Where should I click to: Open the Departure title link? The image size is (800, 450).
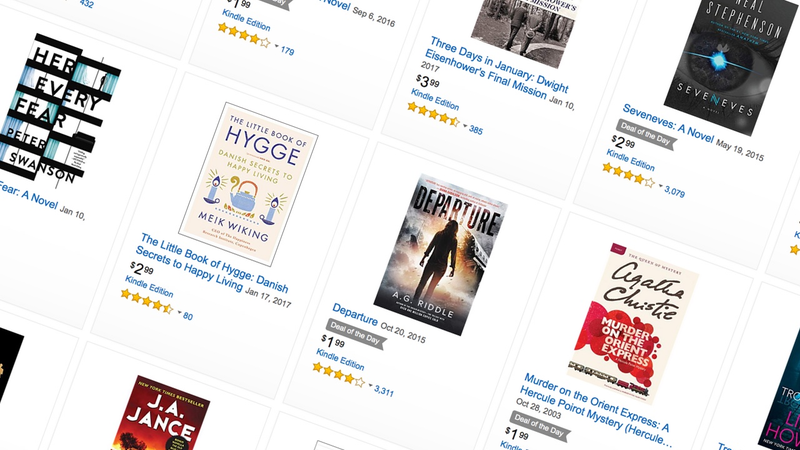[355, 314]
